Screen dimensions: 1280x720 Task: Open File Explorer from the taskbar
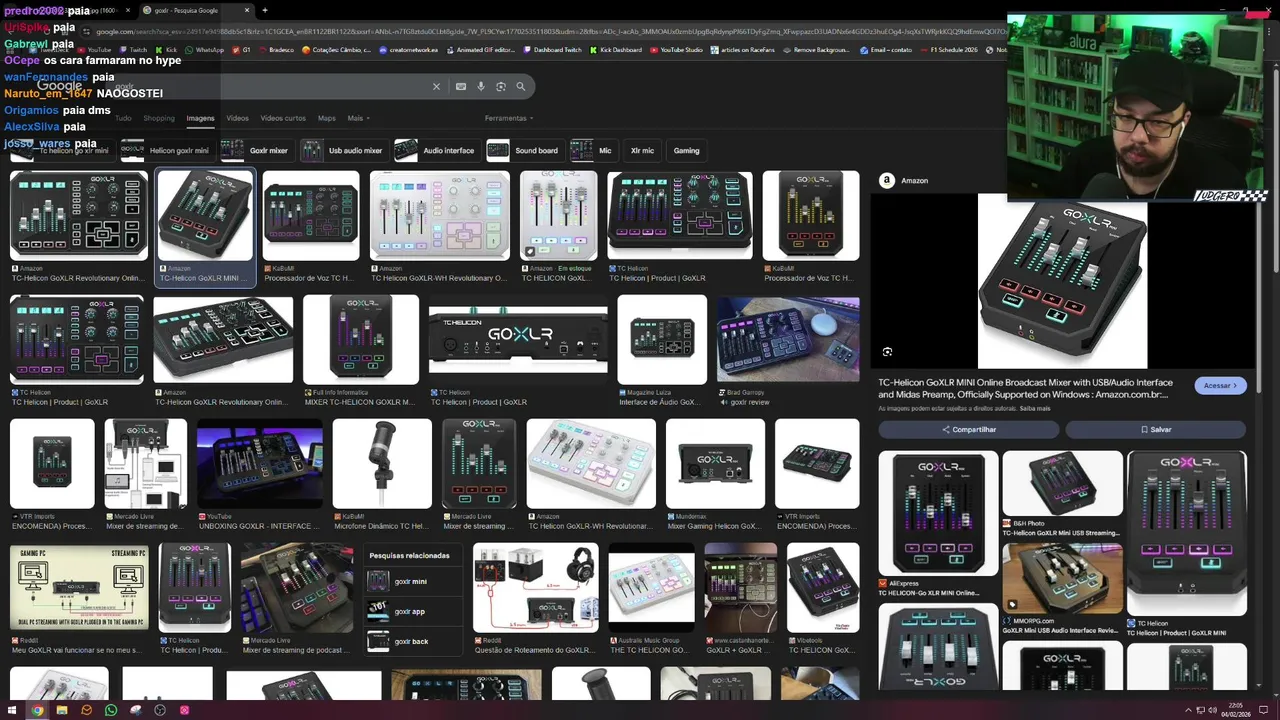click(x=62, y=710)
